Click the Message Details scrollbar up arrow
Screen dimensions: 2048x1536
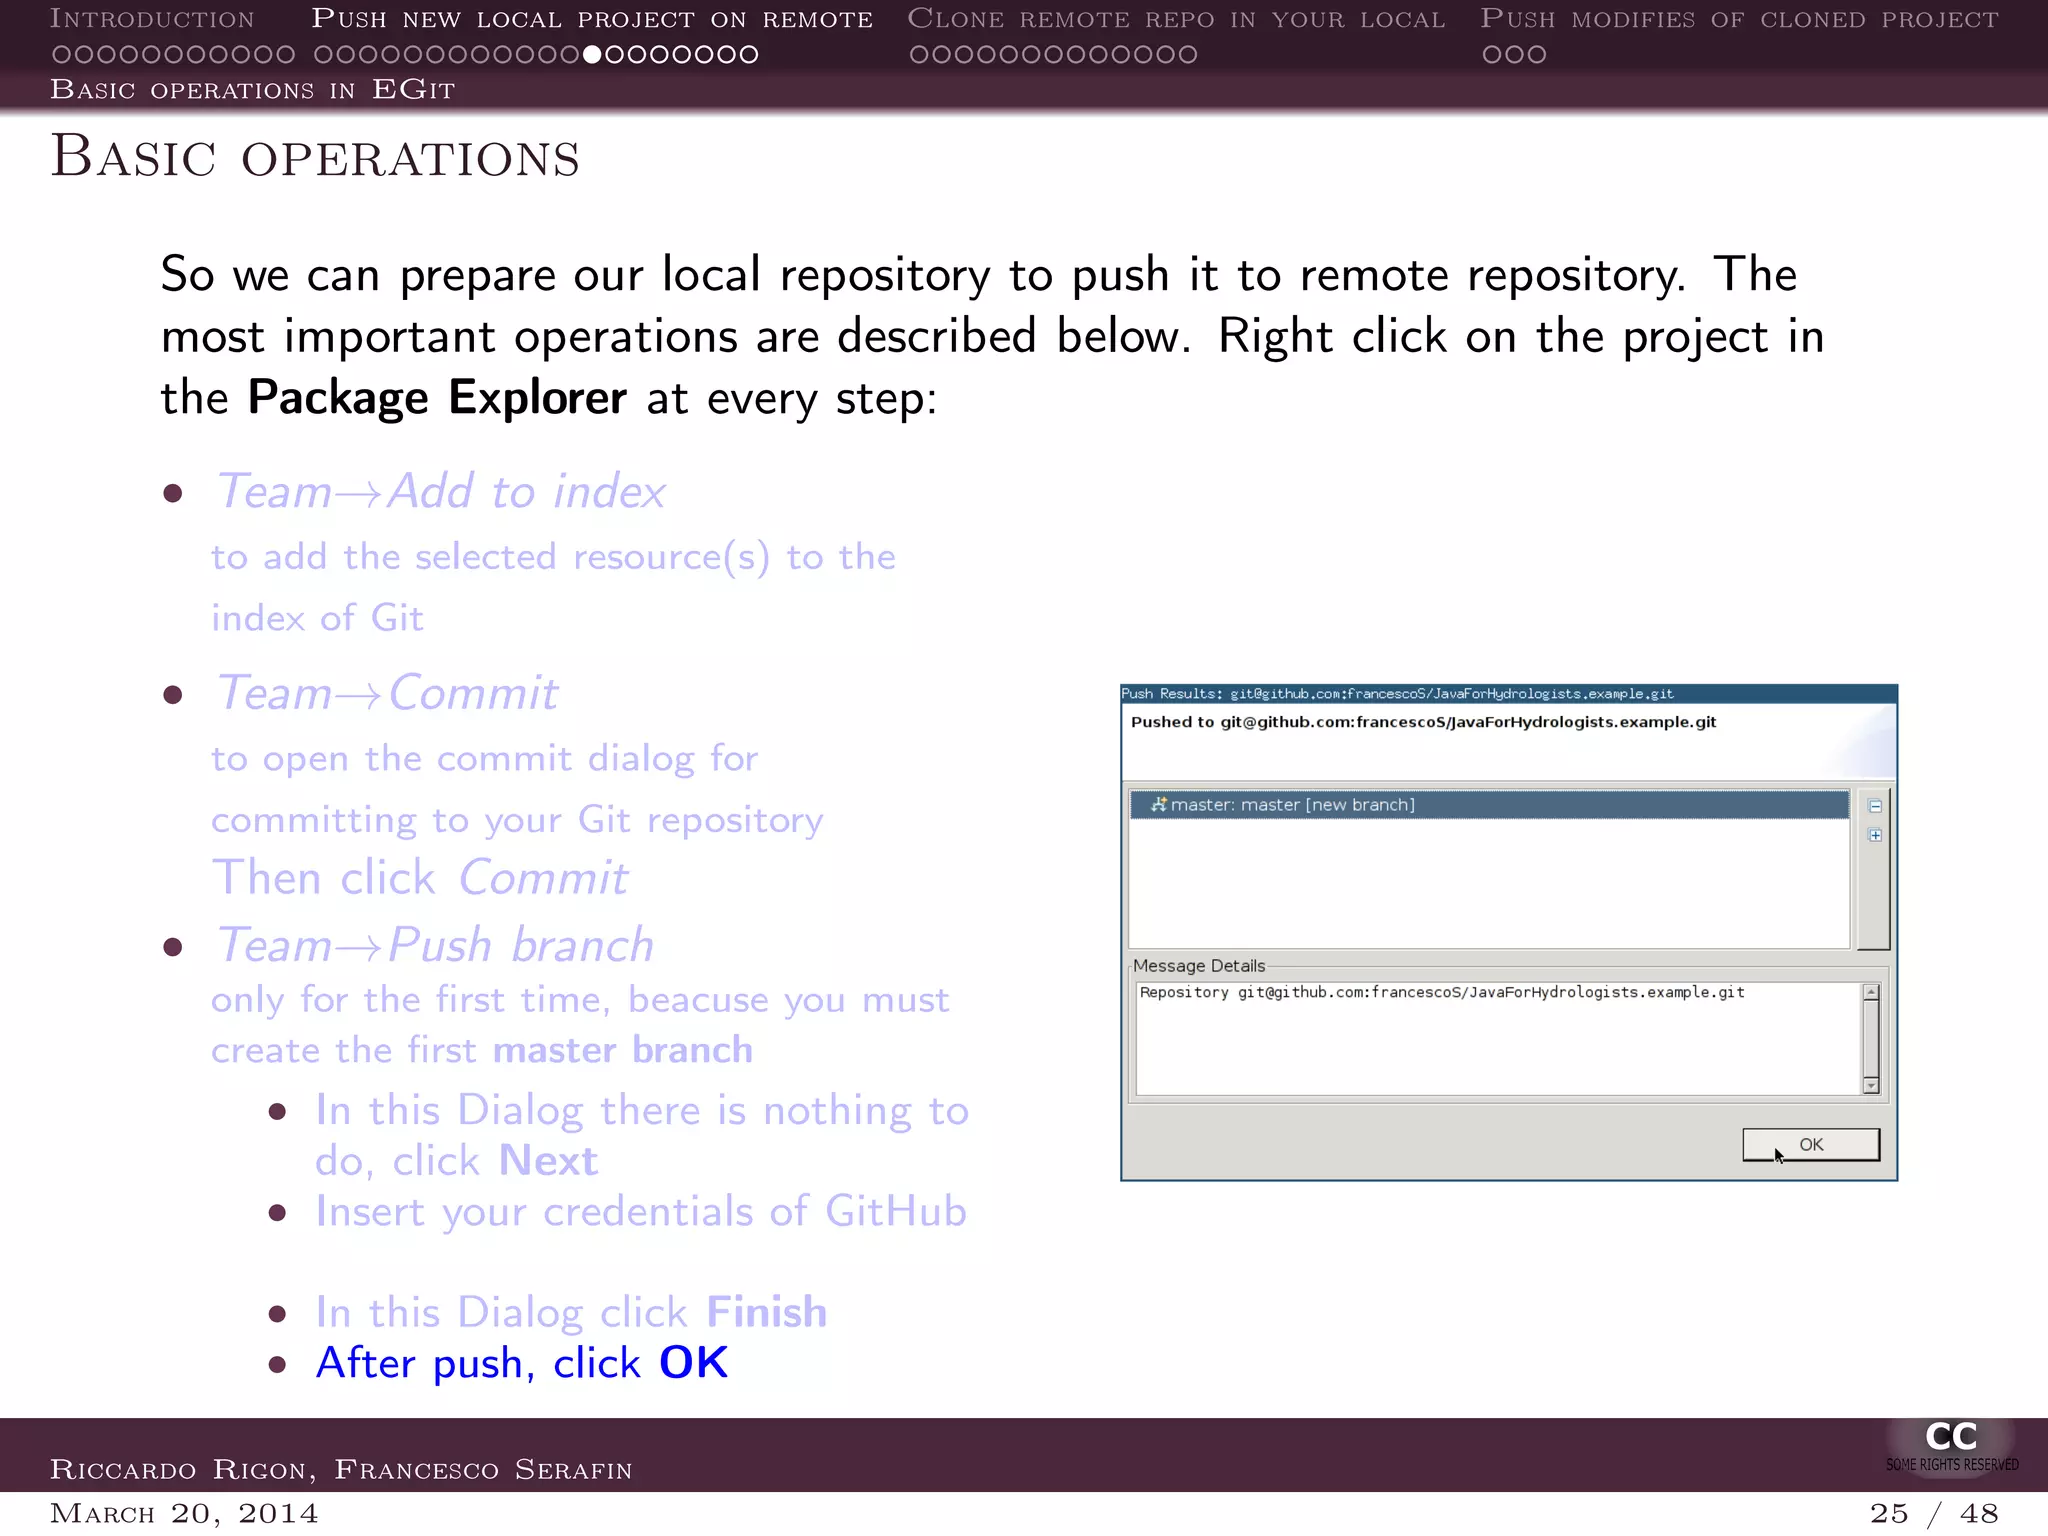1871,992
